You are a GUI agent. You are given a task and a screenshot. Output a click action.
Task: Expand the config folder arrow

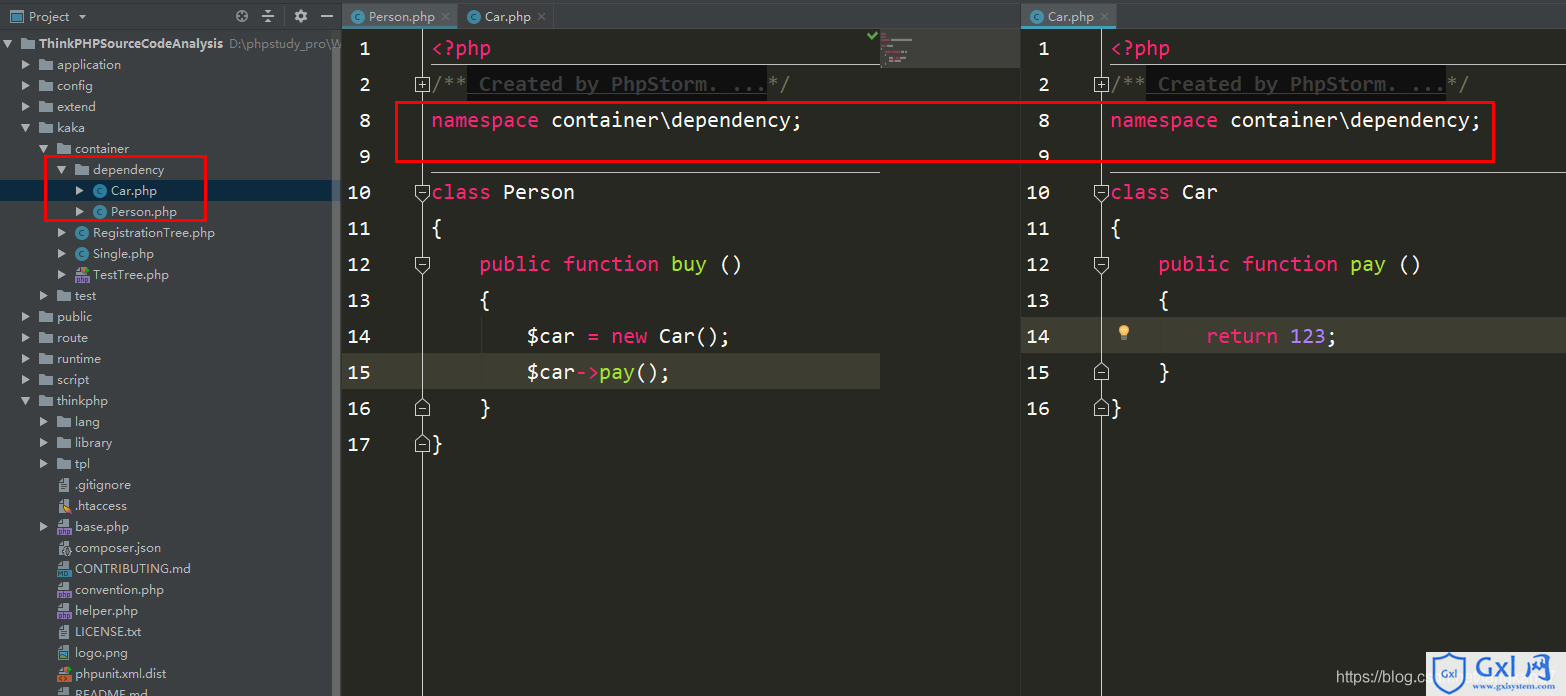(x=27, y=86)
